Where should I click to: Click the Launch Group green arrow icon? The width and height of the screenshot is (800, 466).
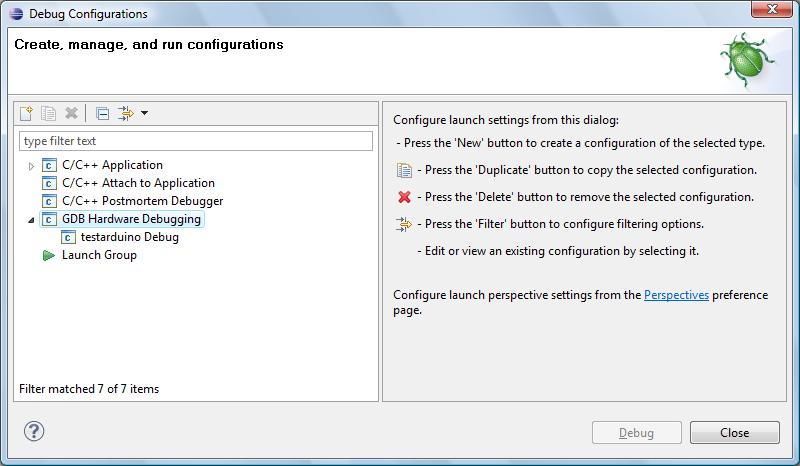[x=49, y=255]
